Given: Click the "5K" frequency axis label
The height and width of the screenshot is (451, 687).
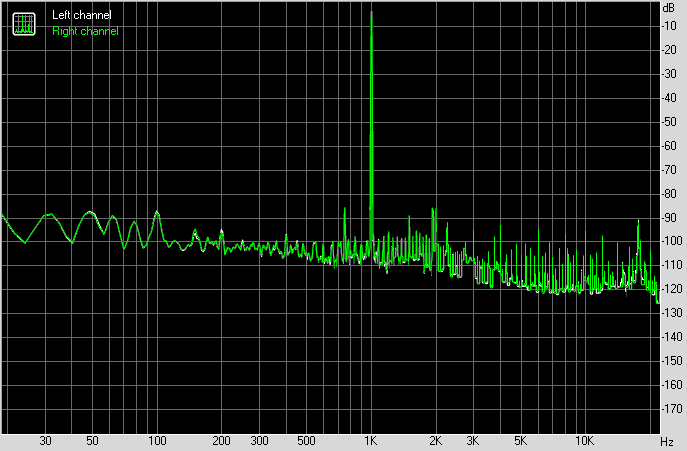Looking at the screenshot, I should pos(521,440).
